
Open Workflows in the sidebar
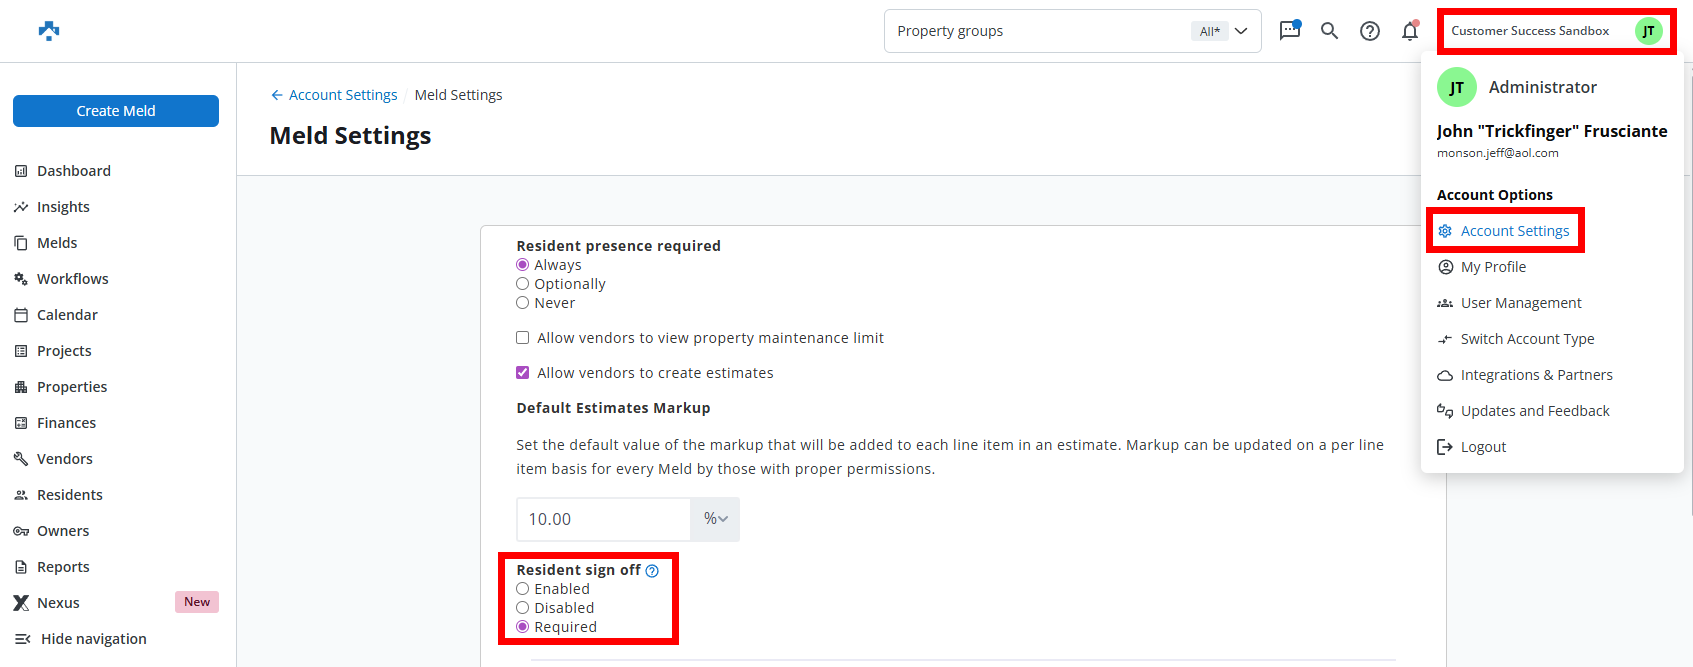pos(72,279)
